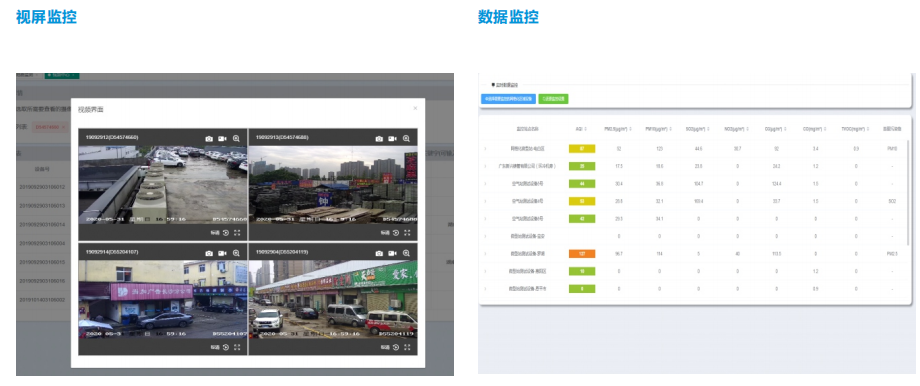Take snapshot of camera 19092904 feed
Image resolution: width=920 pixels, height=386 pixels.
pos(379,253)
